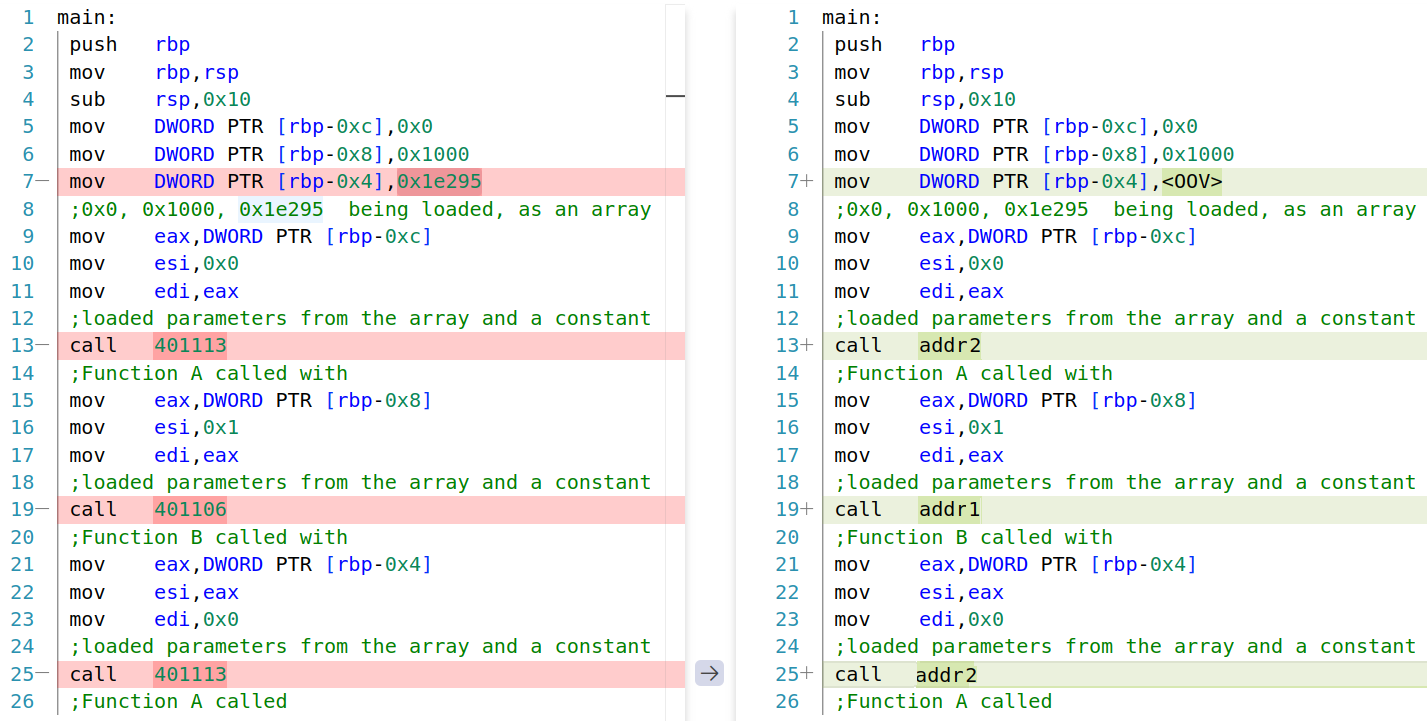Click the minus marker beside left line 13
Viewport: 1427px width, 721px height.
(x=42, y=346)
